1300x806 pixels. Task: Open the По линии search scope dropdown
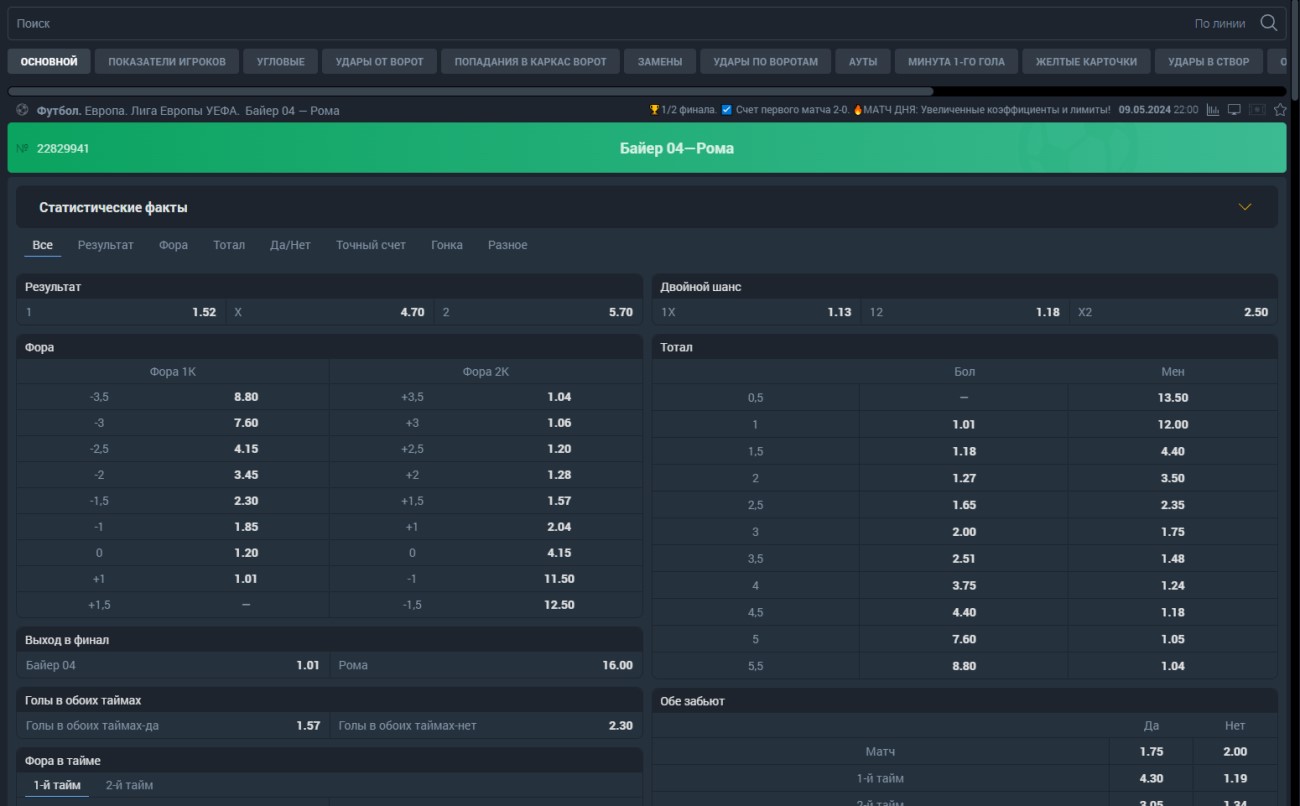pos(1220,23)
